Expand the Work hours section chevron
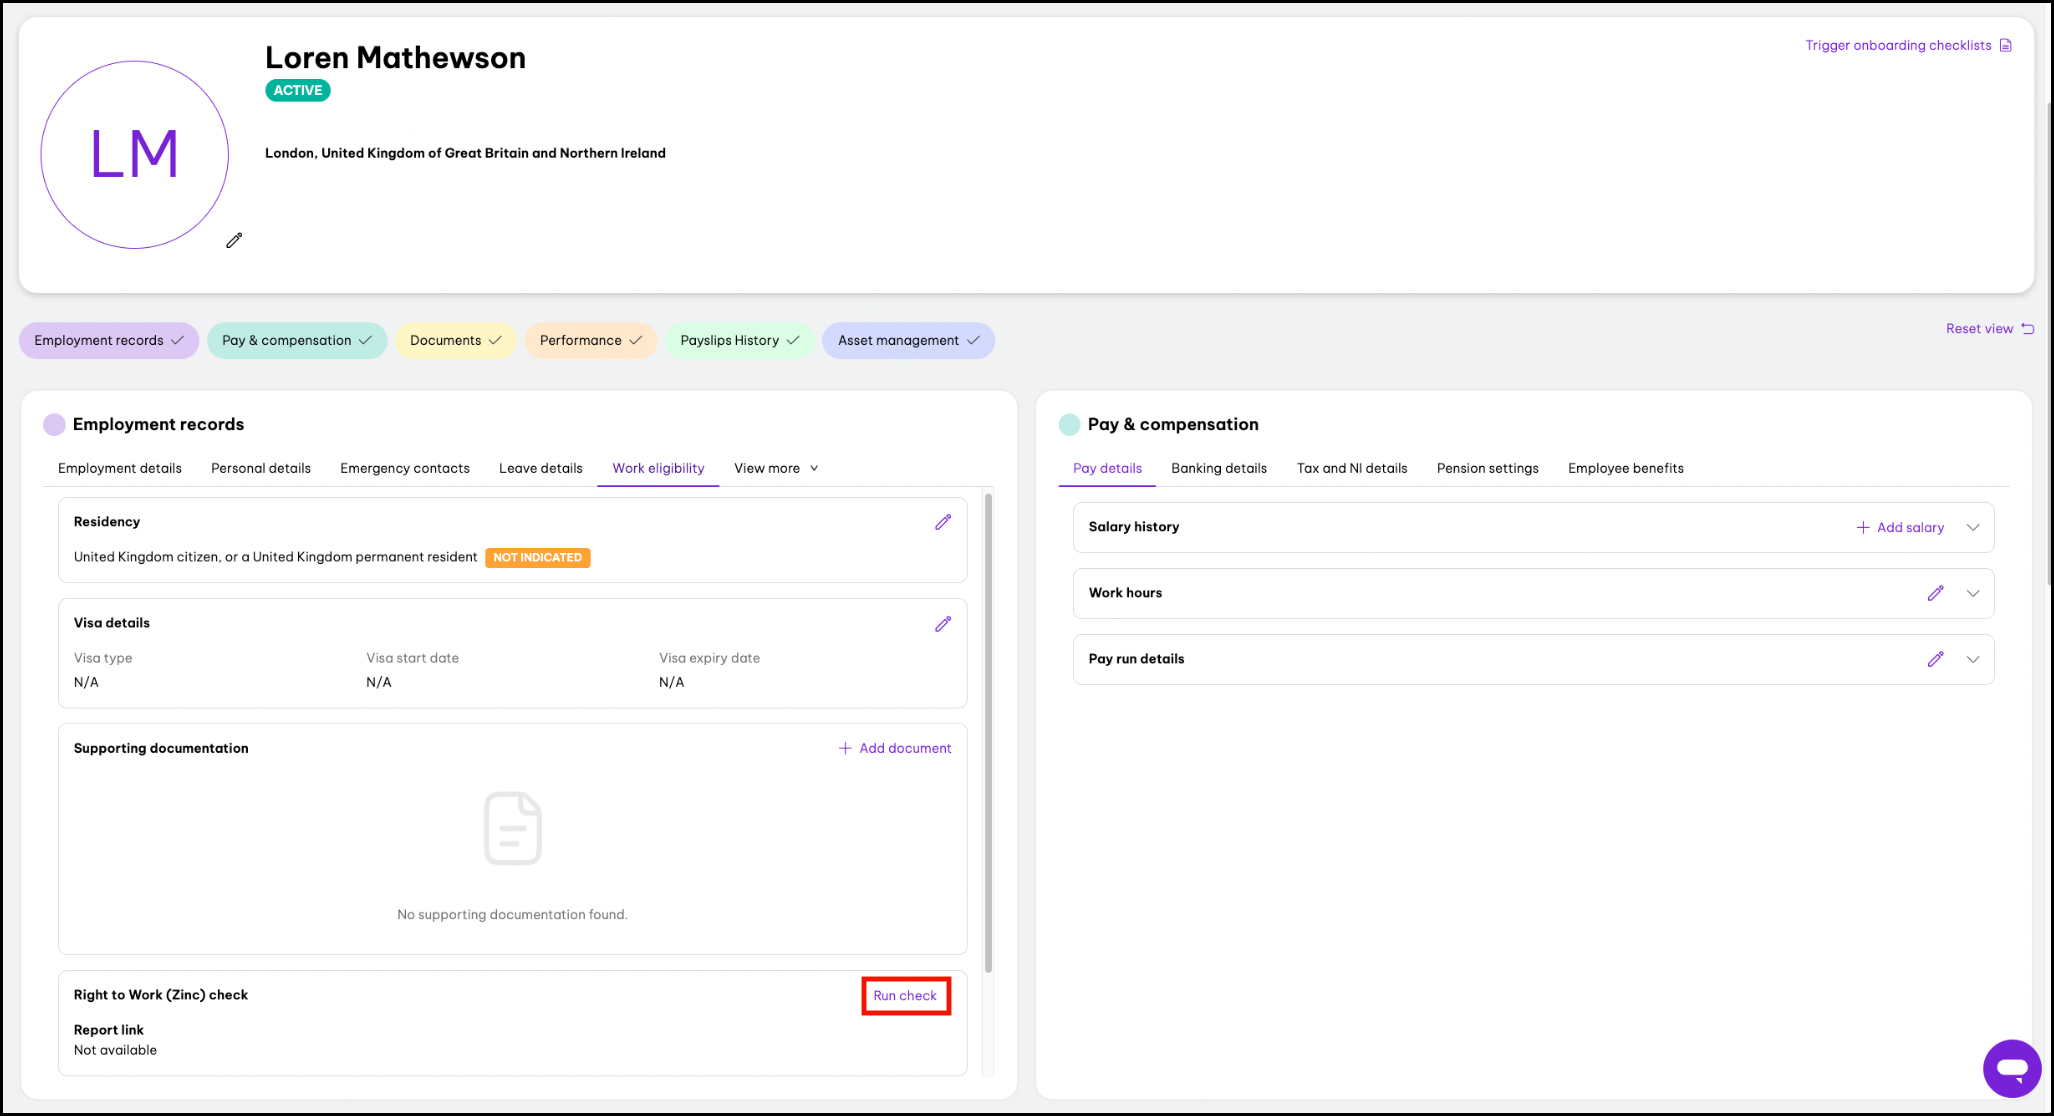 [1972, 593]
